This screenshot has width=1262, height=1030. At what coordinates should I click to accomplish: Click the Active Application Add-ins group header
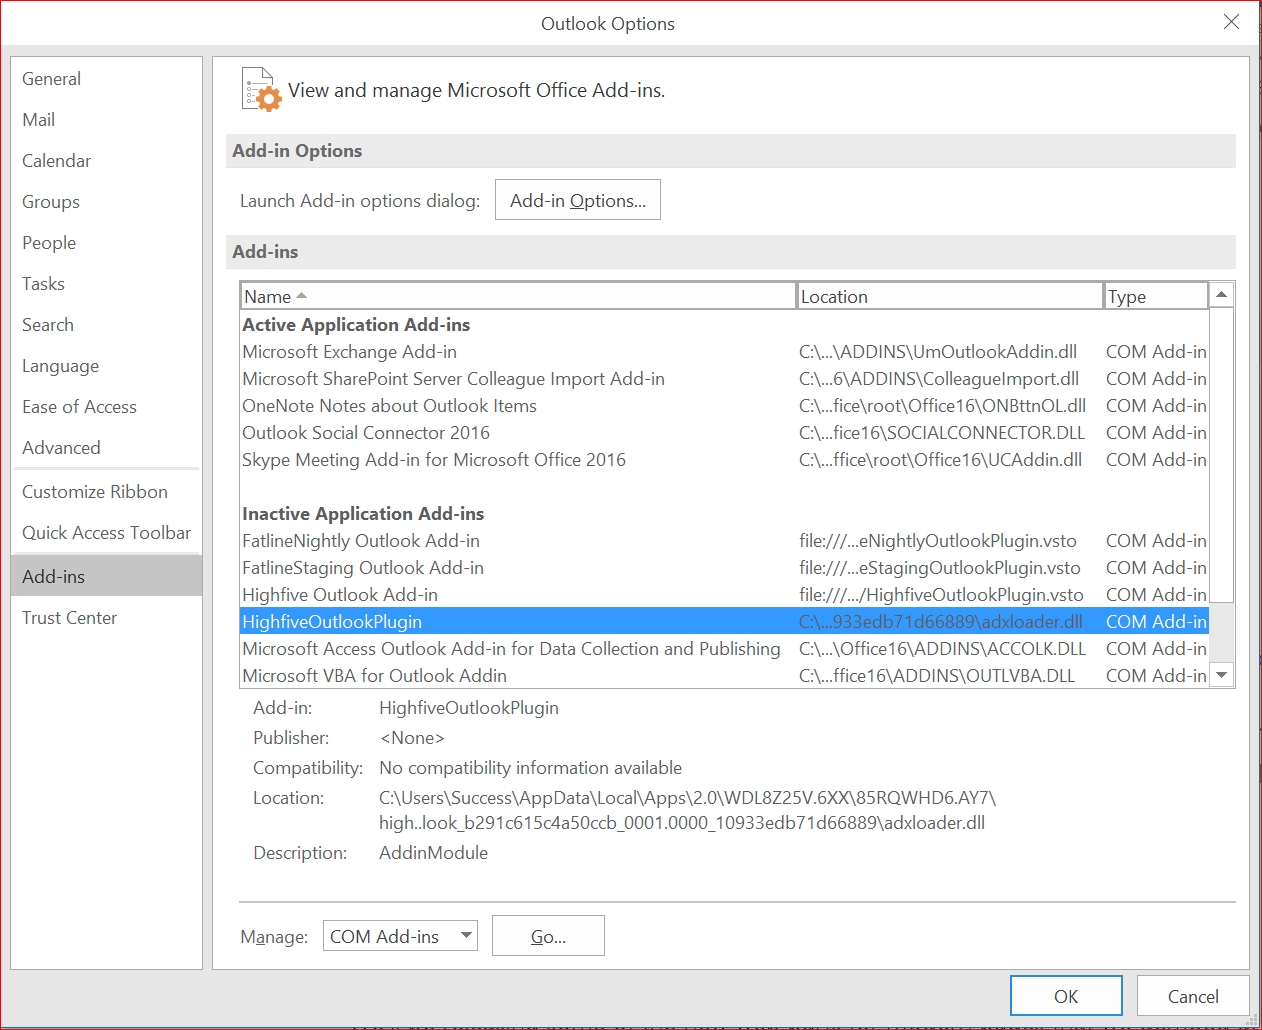tap(356, 325)
